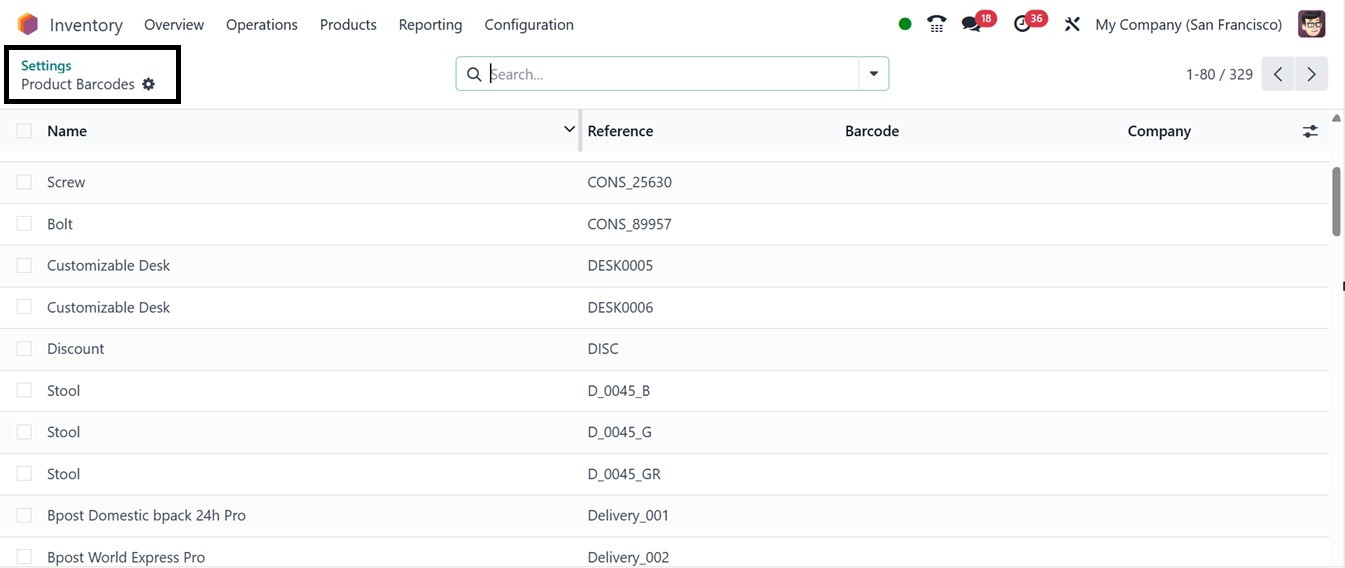The height and width of the screenshot is (568, 1345).
Task: Open the Configuration menu
Action: (x=529, y=24)
